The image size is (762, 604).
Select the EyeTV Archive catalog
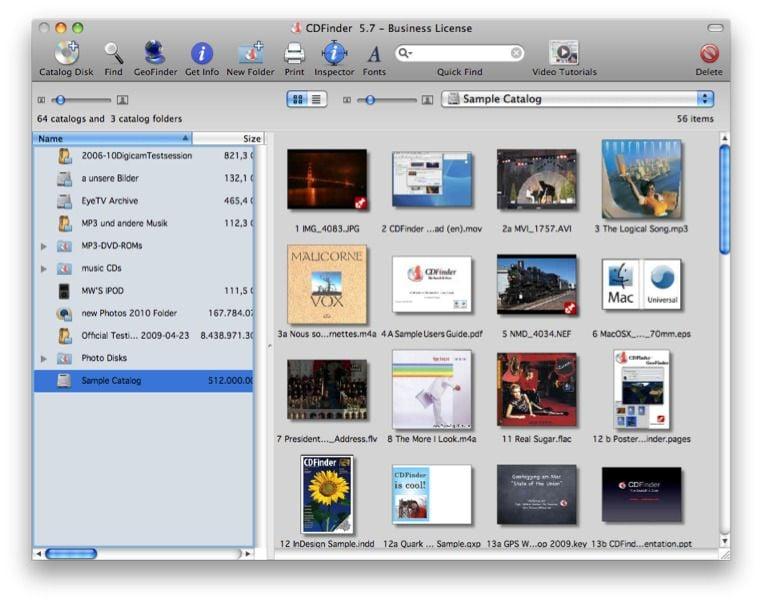pos(144,201)
